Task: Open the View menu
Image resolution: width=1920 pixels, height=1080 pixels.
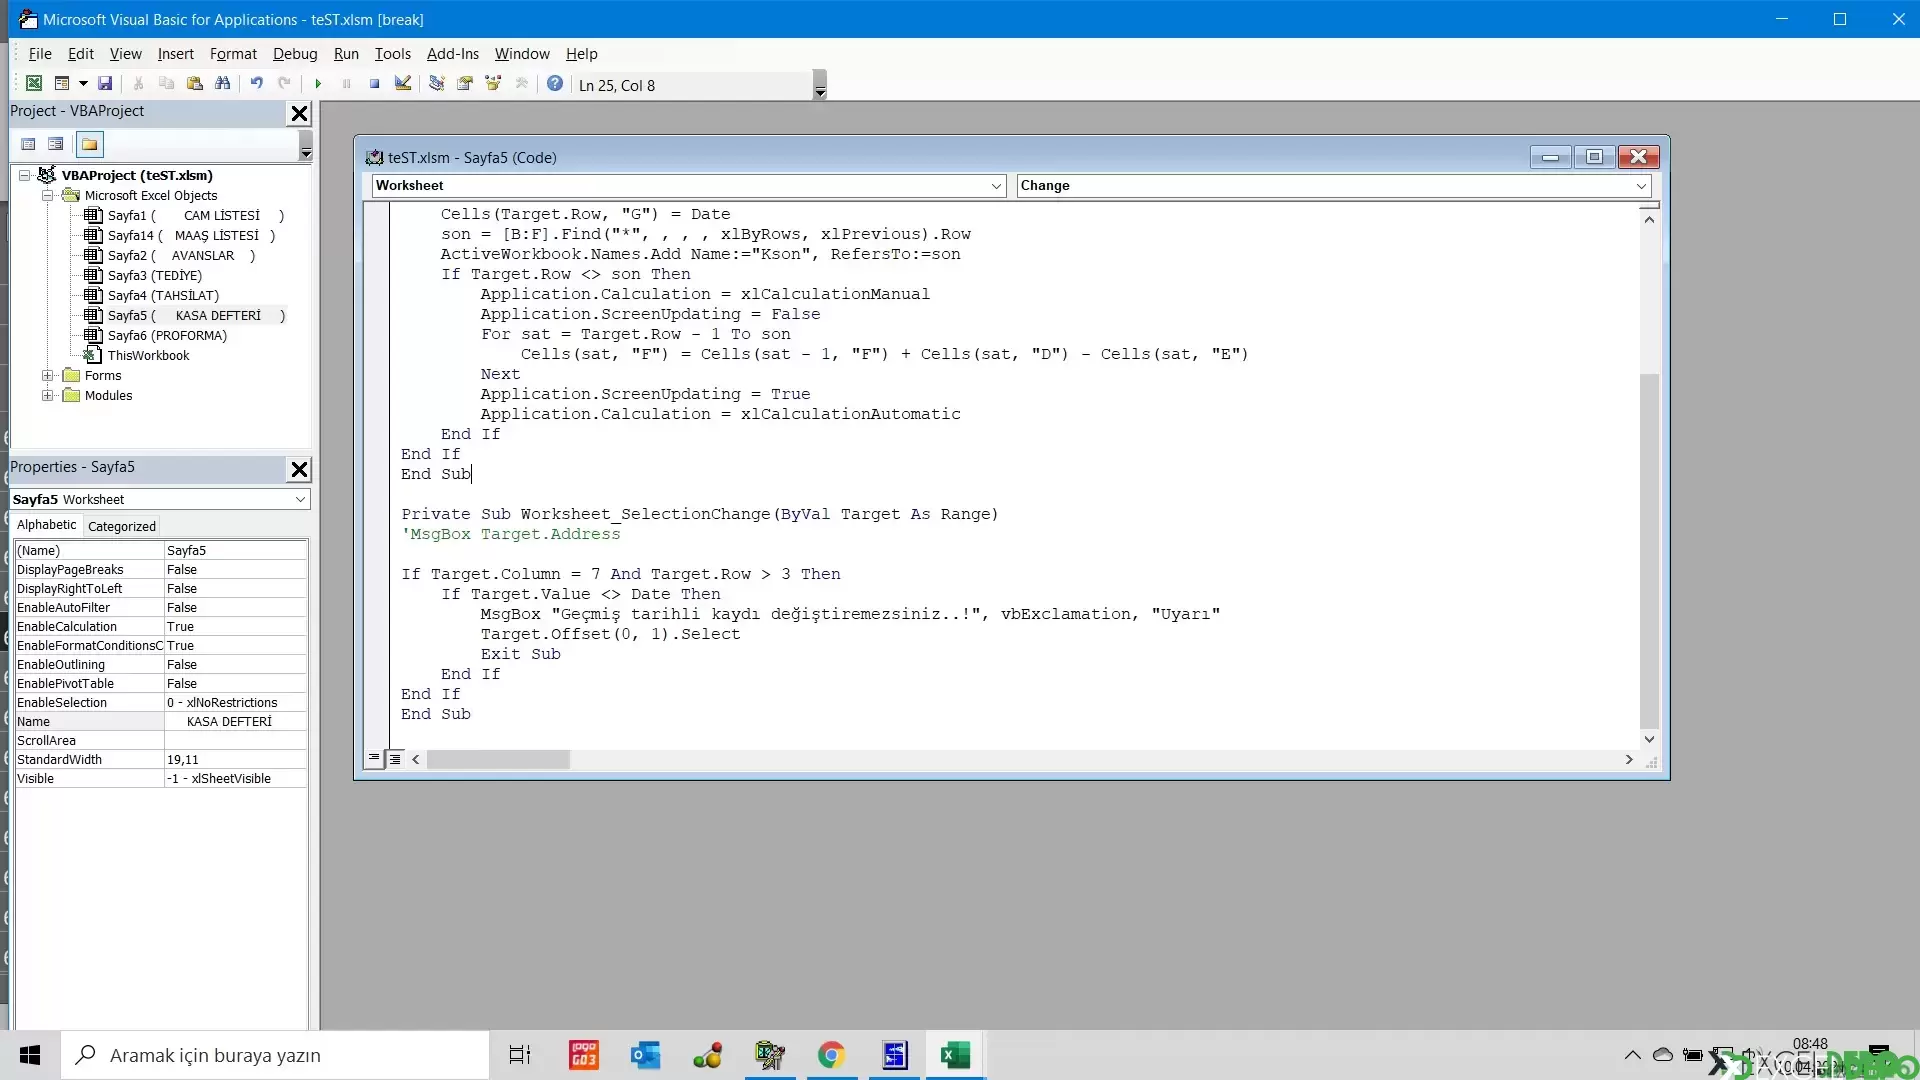Action: (x=125, y=53)
